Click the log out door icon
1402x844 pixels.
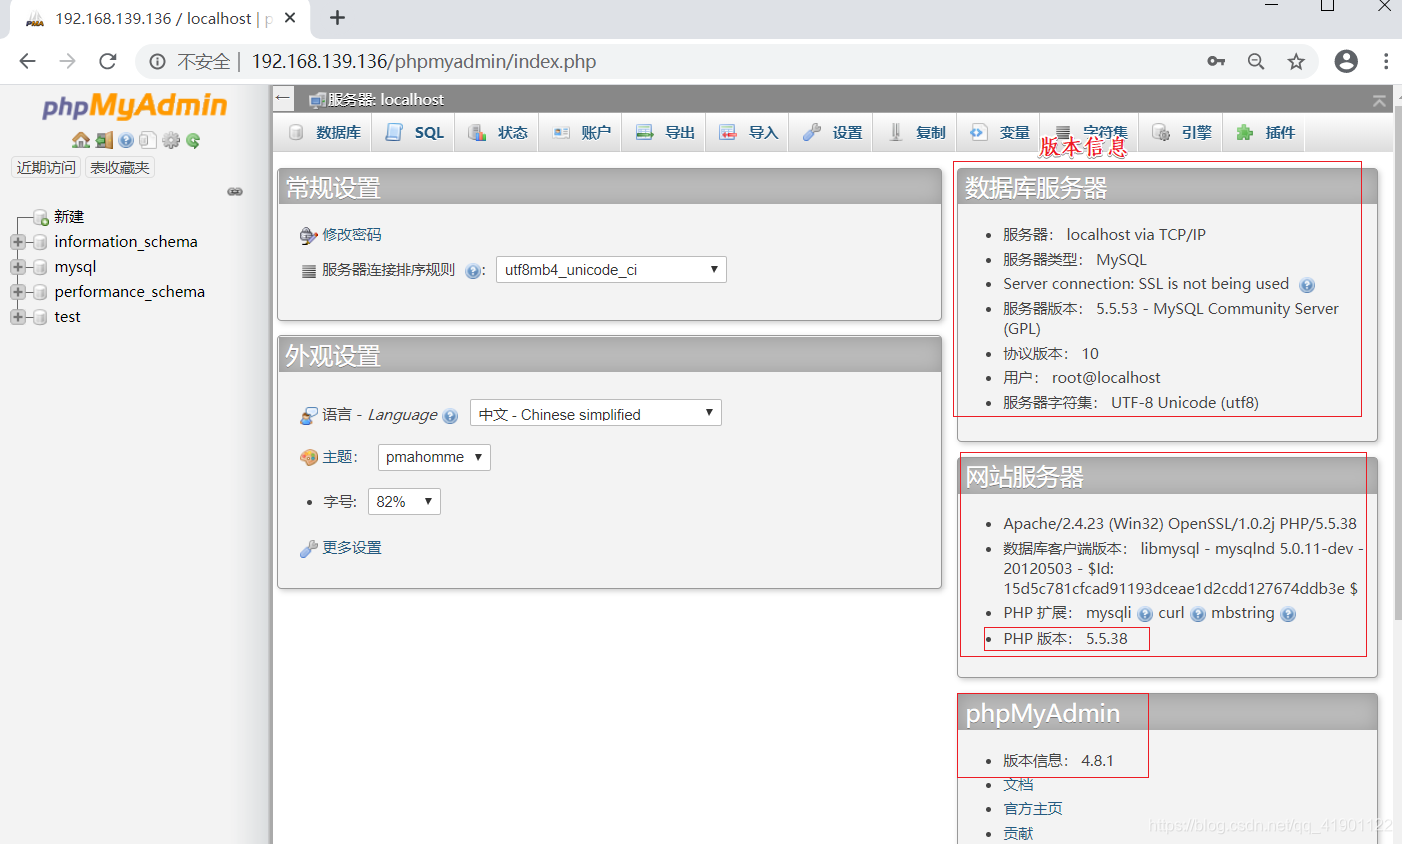104,140
